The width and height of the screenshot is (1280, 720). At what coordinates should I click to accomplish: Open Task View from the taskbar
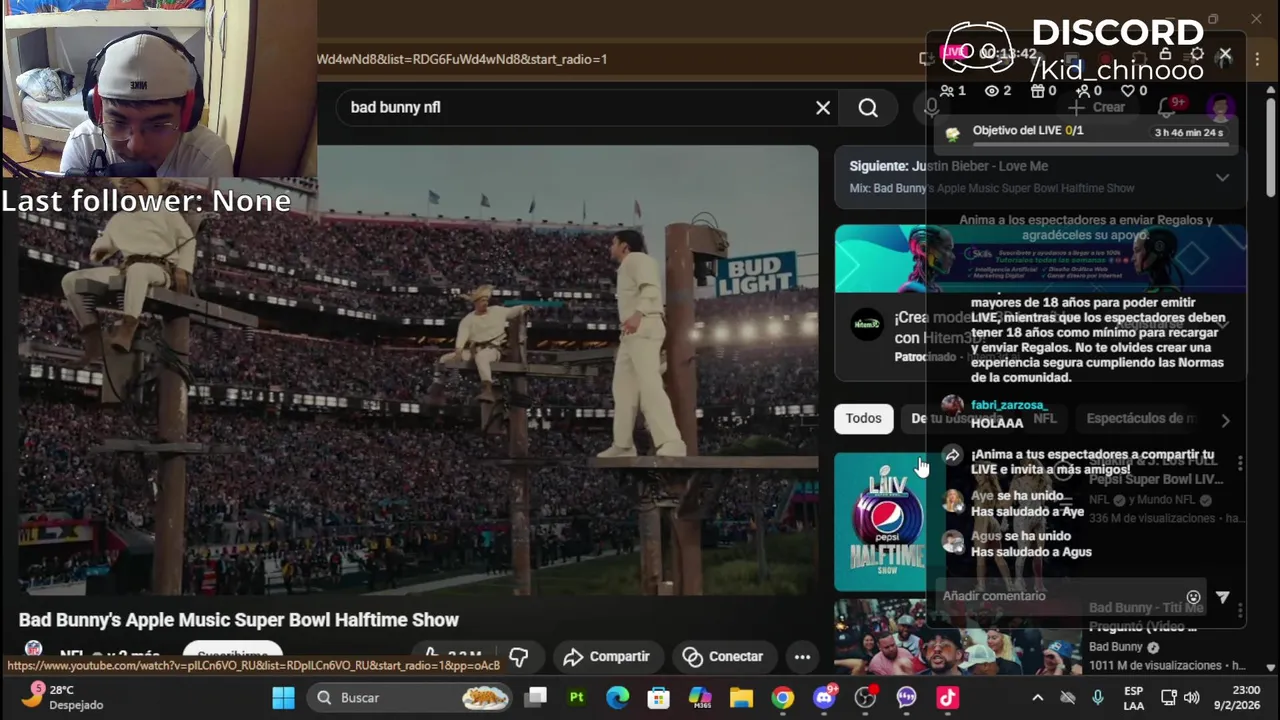[537, 698]
